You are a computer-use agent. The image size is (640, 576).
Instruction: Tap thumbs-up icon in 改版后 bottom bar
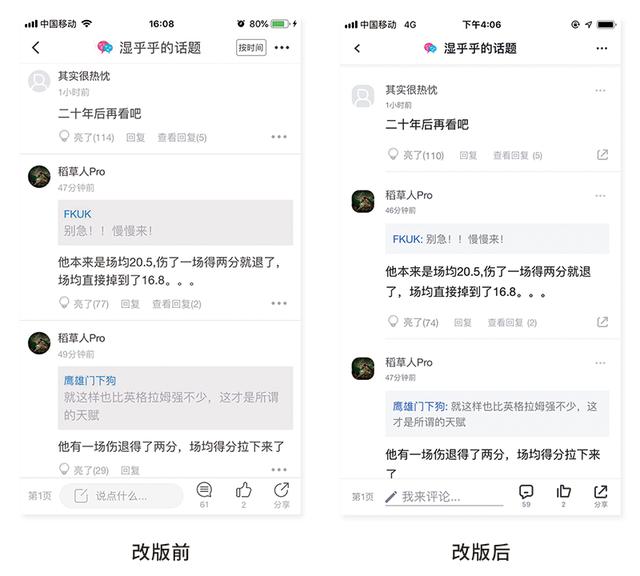tap(564, 491)
